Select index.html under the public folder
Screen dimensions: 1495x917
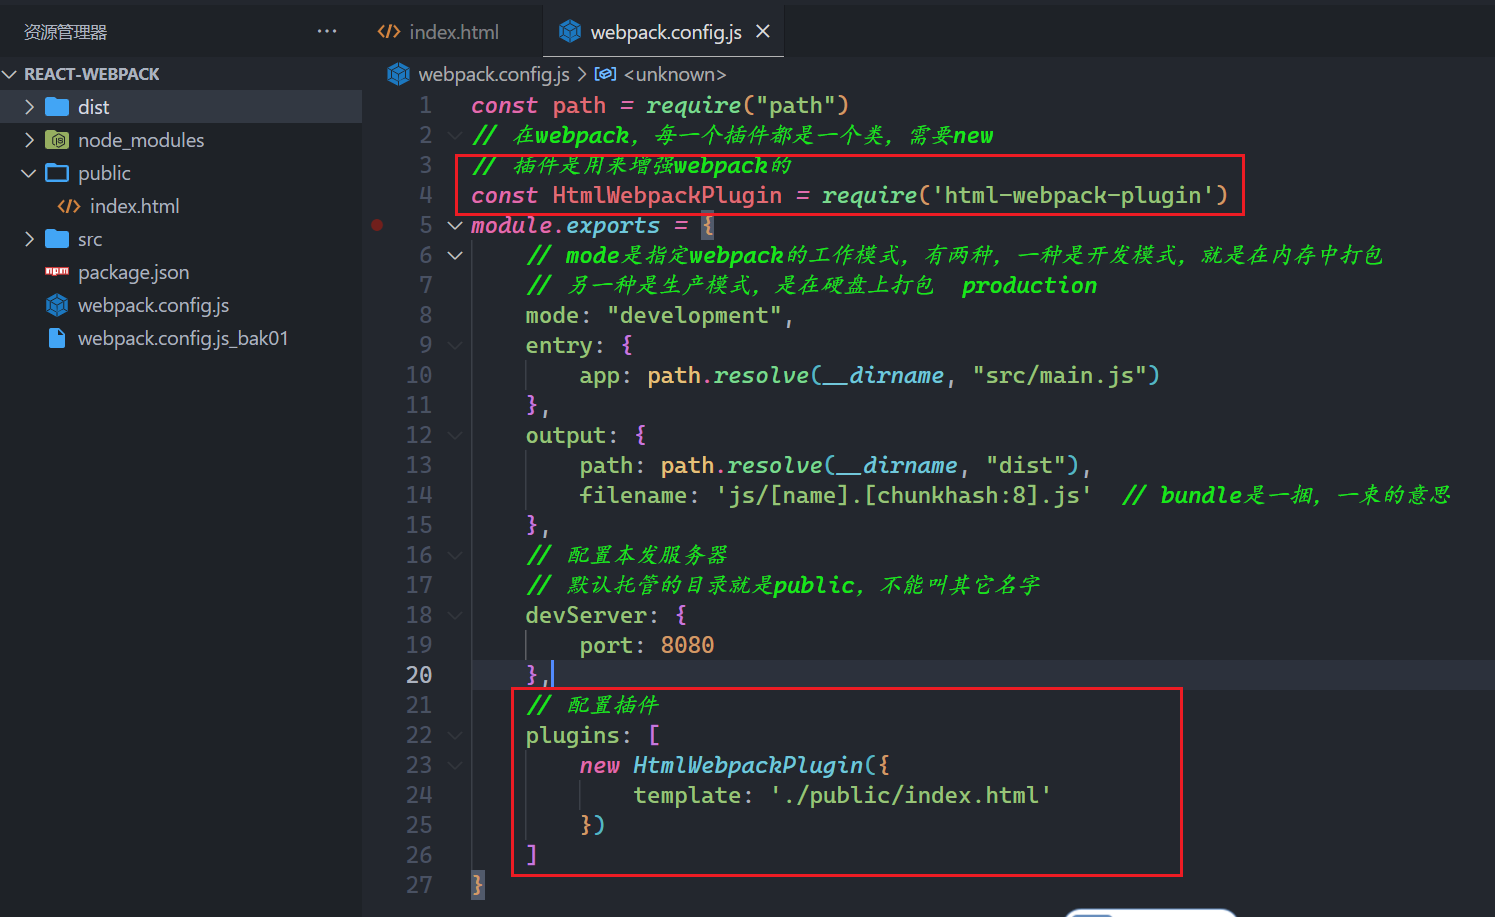point(134,206)
